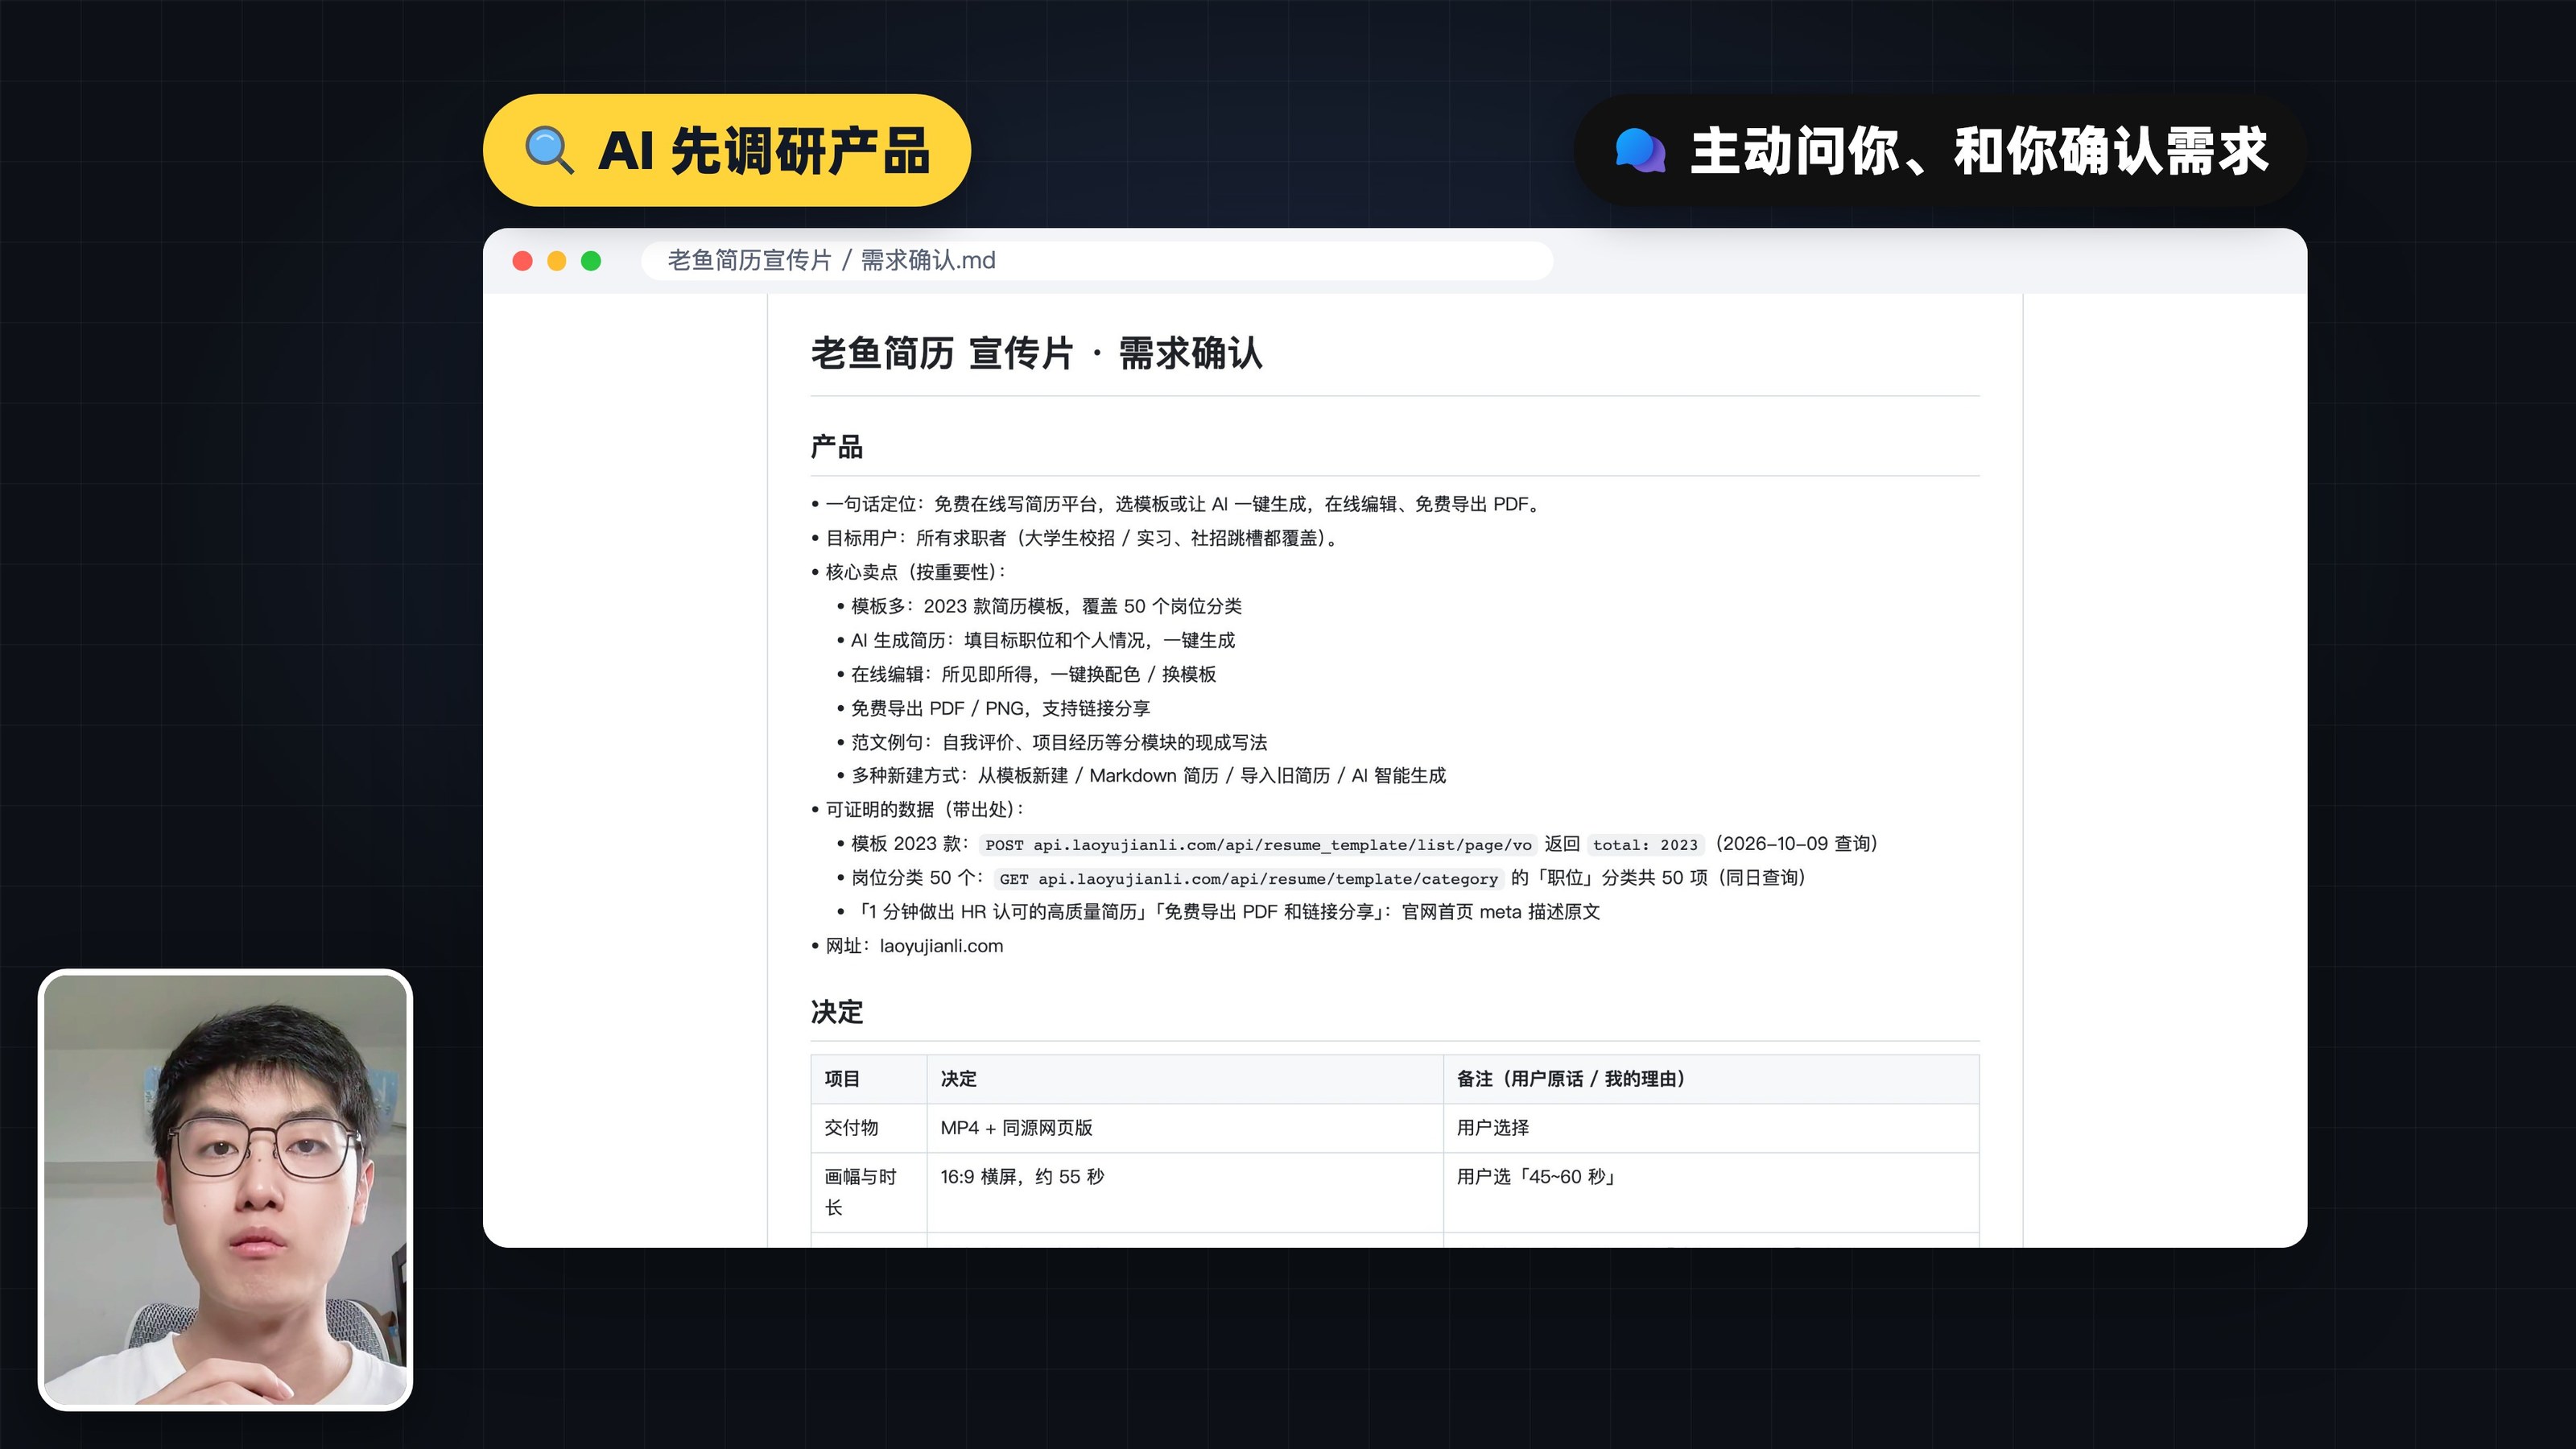Image resolution: width=2576 pixels, height=1449 pixels.
Task: Click the '在线编辑：所见即所得' bullet
Action: [1026, 674]
